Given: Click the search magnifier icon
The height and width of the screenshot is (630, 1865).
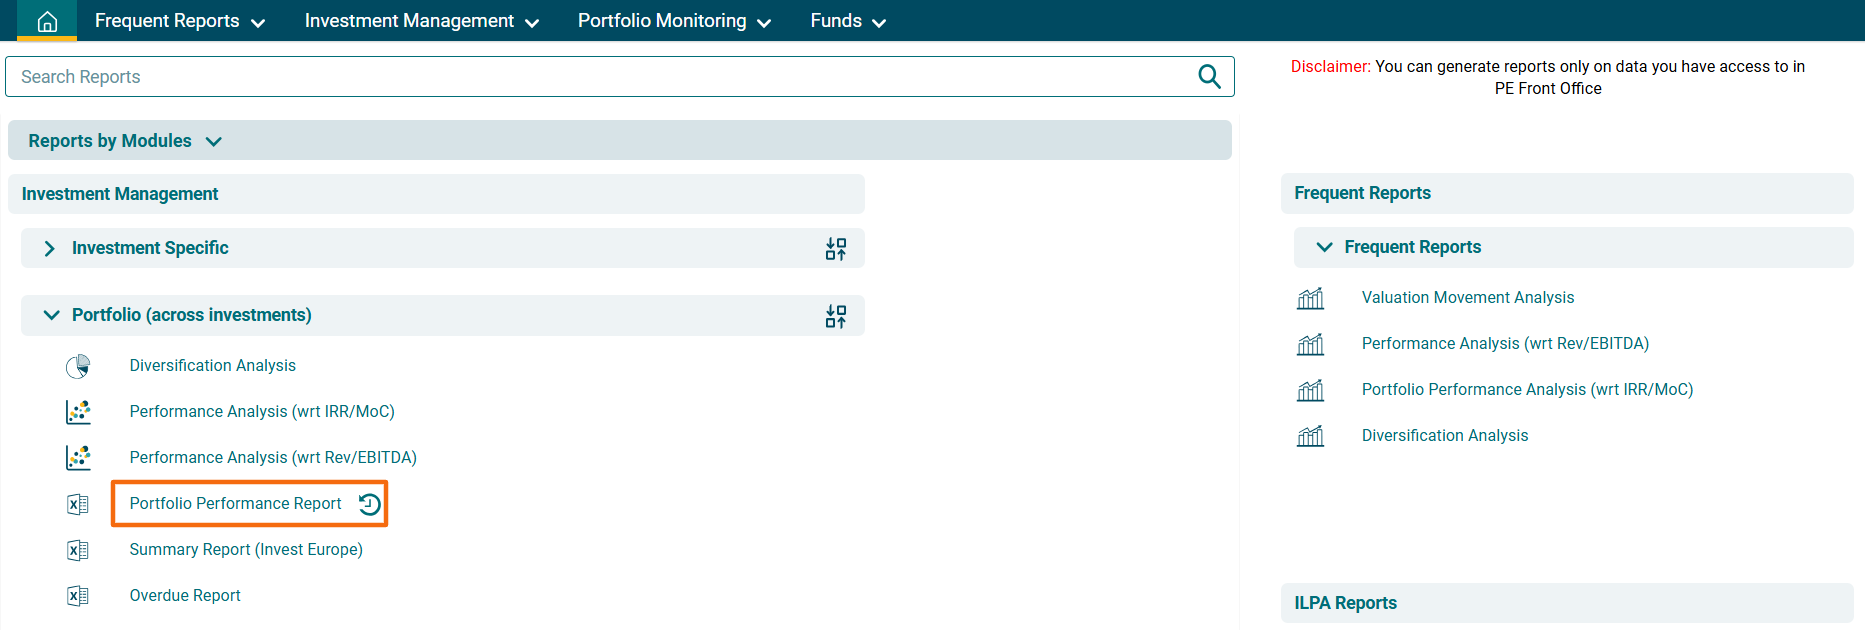Looking at the screenshot, I should pos(1209,77).
